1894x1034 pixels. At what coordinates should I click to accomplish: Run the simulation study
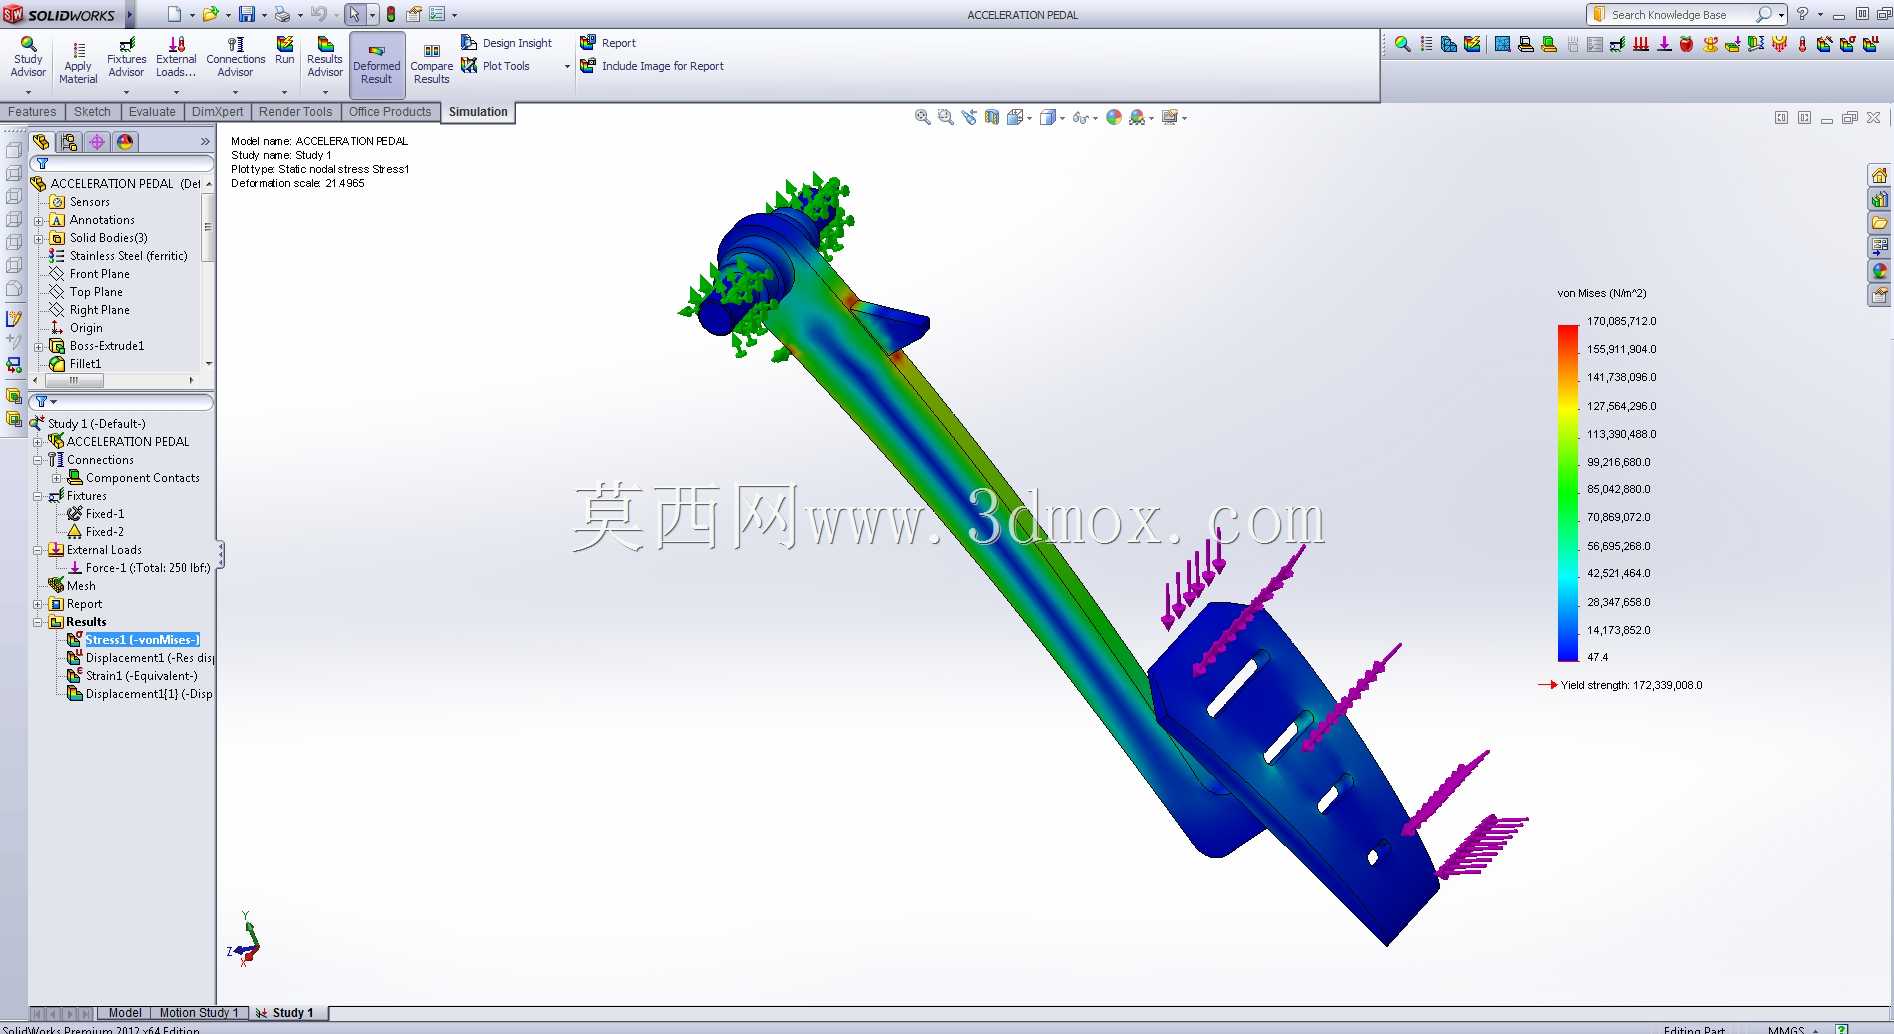285,50
